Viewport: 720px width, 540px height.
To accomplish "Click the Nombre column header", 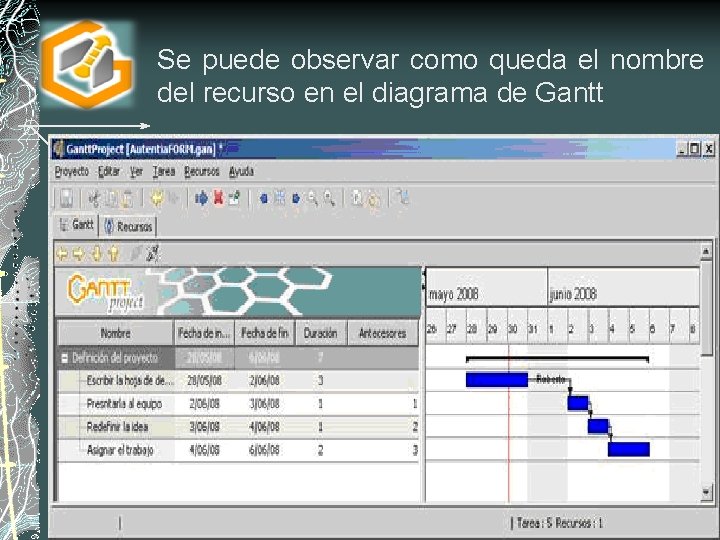I will click(x=115, y=333).
